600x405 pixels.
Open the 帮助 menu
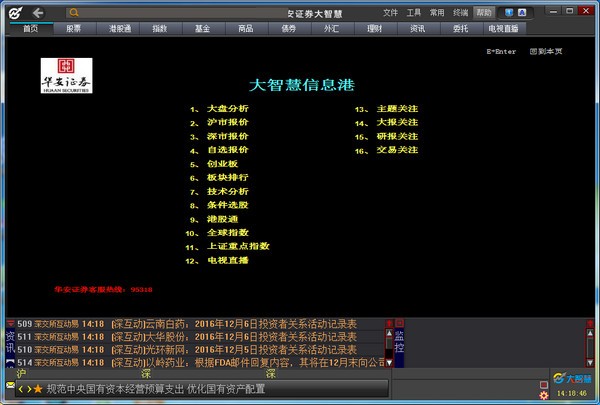click(484, 13)
